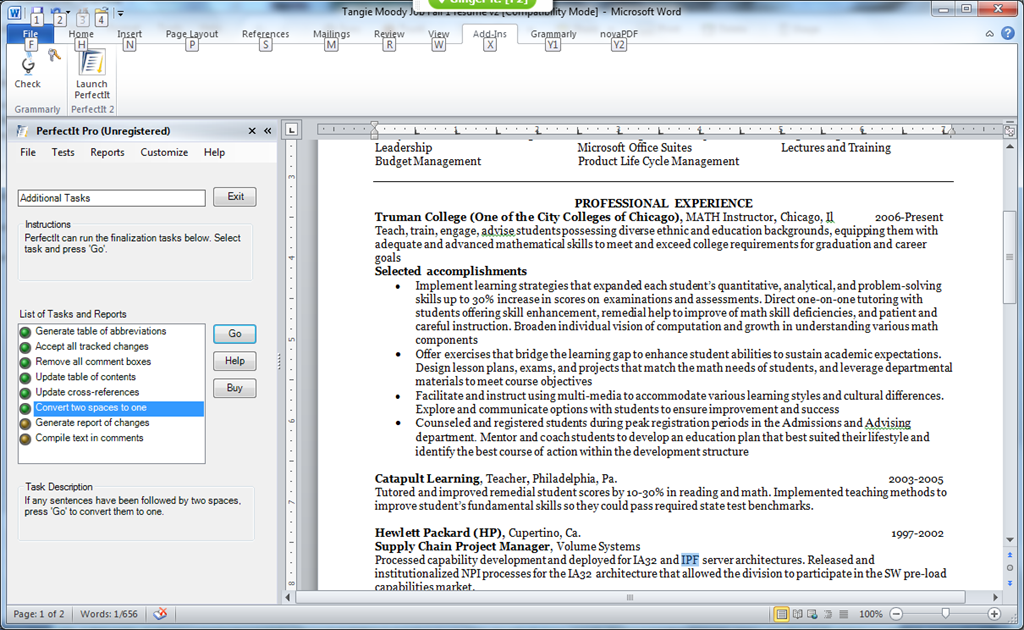Screen dimensions: 1024x630
Task: Open the Review tab
Action: click(389, 34)
